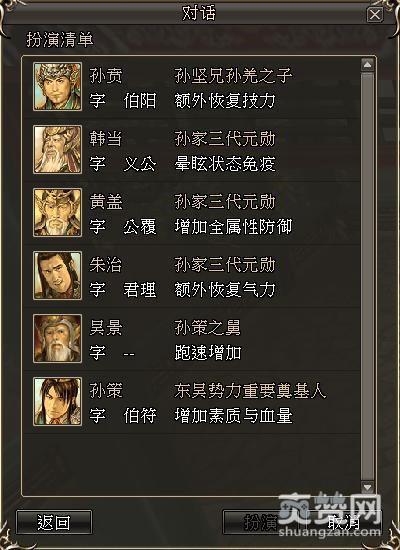This screenshot has width=400, height=550.
Task: Select the 韩当 character portrait
Action: point(58,149)
